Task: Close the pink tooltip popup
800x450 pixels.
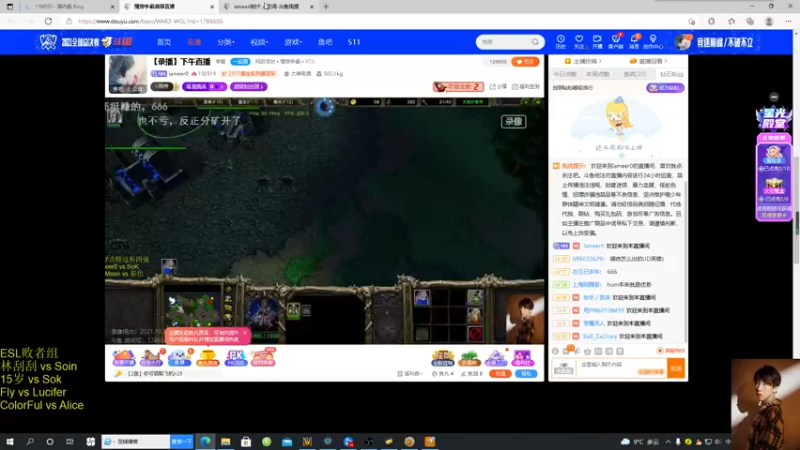Action: (x=244, y=332)
